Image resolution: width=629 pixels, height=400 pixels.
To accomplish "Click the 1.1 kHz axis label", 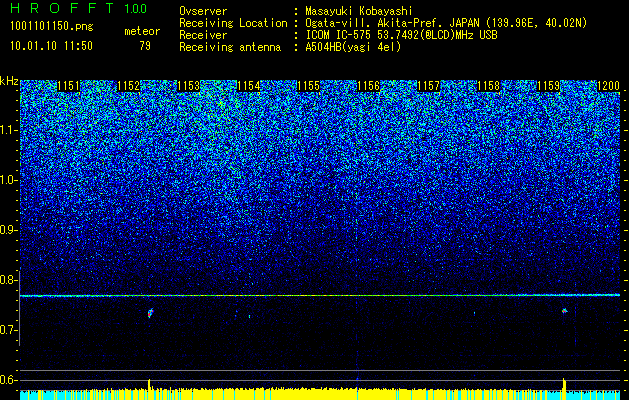I will coord(9,130).
